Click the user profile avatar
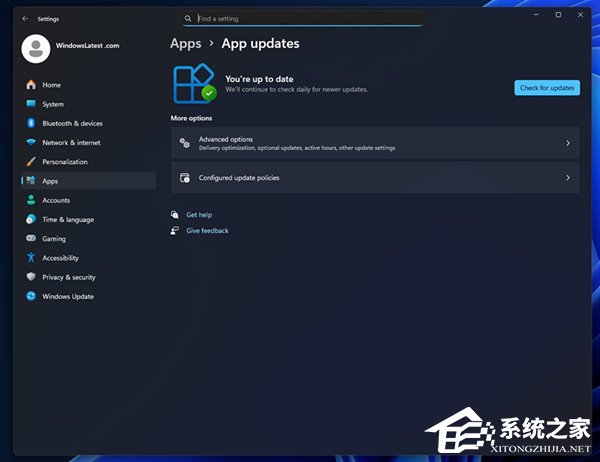Screen dimensions: 600x462 pyautogui.click(x=36, y=49)
